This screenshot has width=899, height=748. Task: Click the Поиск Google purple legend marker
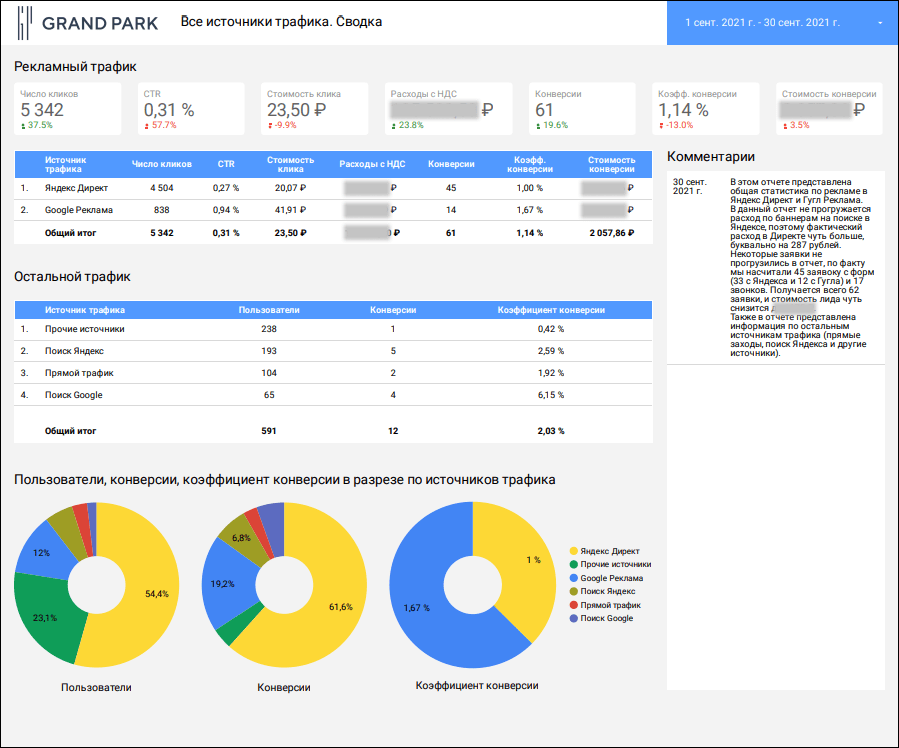click(573, 618)
